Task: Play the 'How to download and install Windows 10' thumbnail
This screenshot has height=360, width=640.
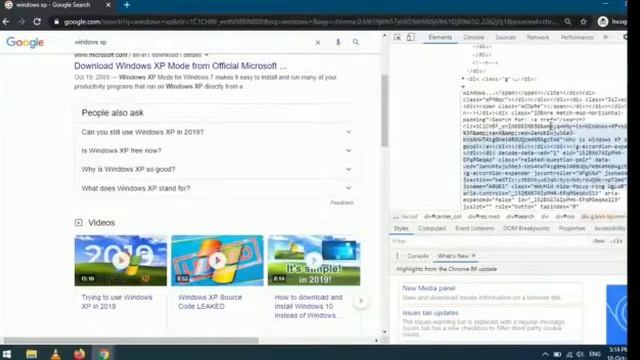Action: point(314,260)
